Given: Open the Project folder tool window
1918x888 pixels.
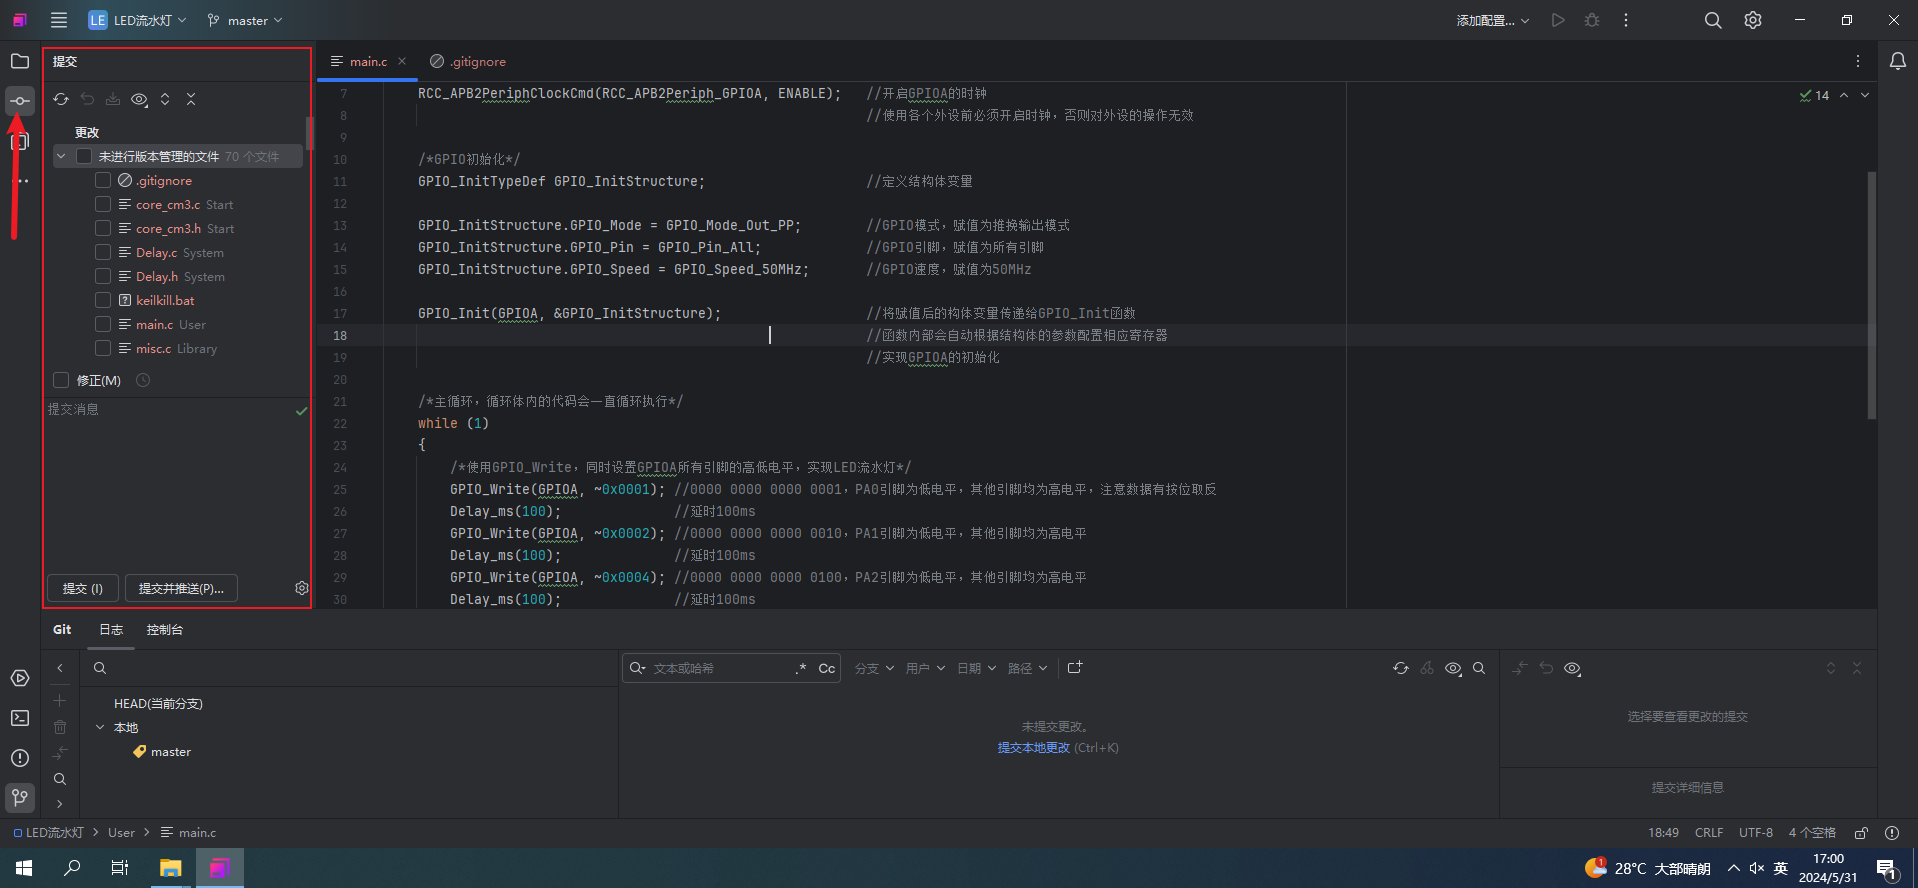Looking at the screenshot, I should click(x=19, y=61).
